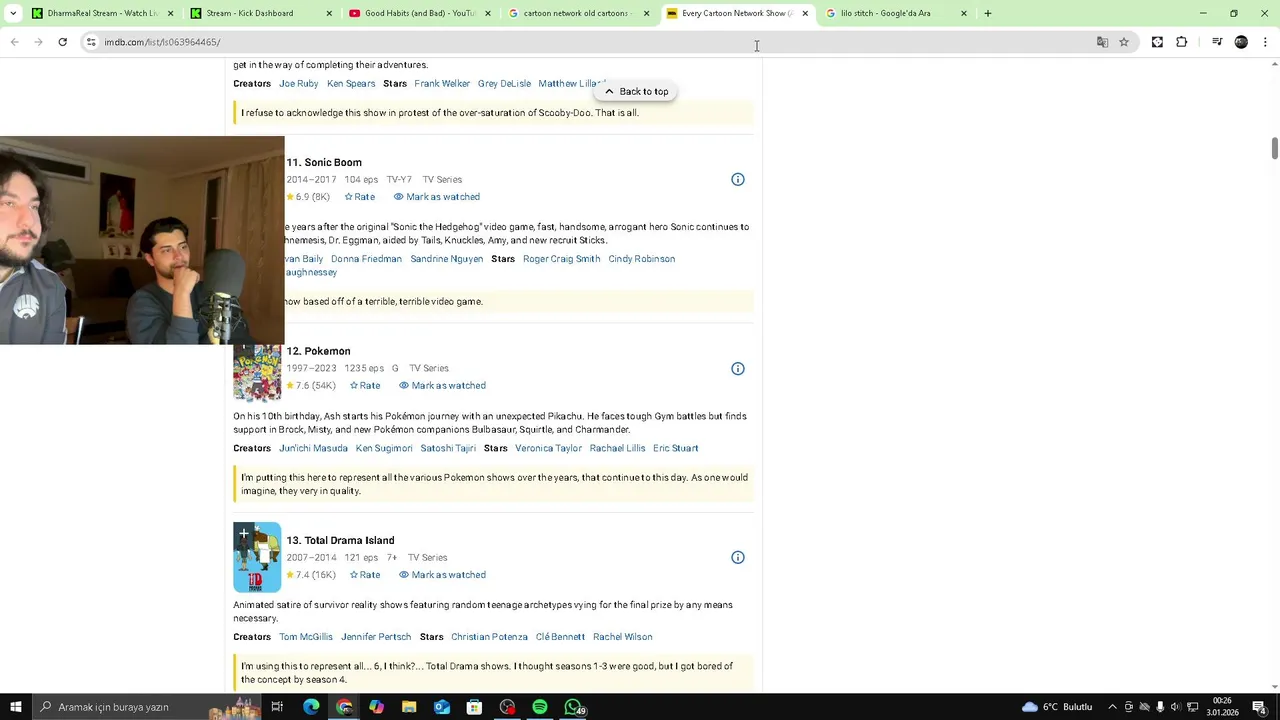The width and height of the screenshot is (1280, 720).
Task: Translate this page icon
Action: click(1102, 42)
